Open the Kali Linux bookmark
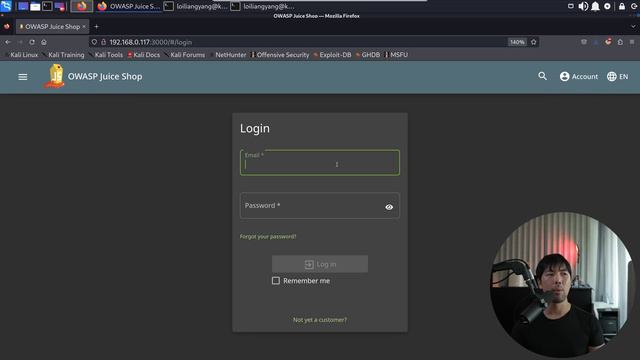The height and width of the screenshot is (360, 640). coord(21,55)
